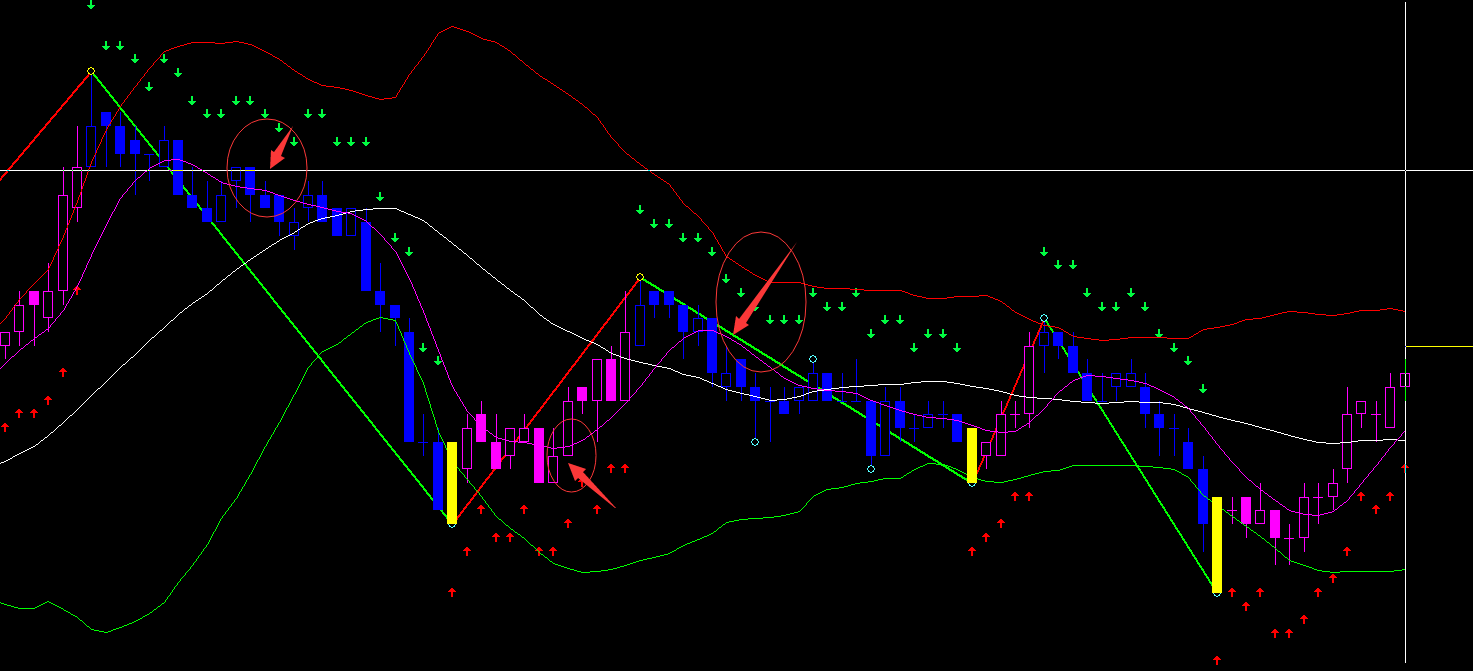Click the rightmost yellow highlighted candle bar

[1217, 545]
